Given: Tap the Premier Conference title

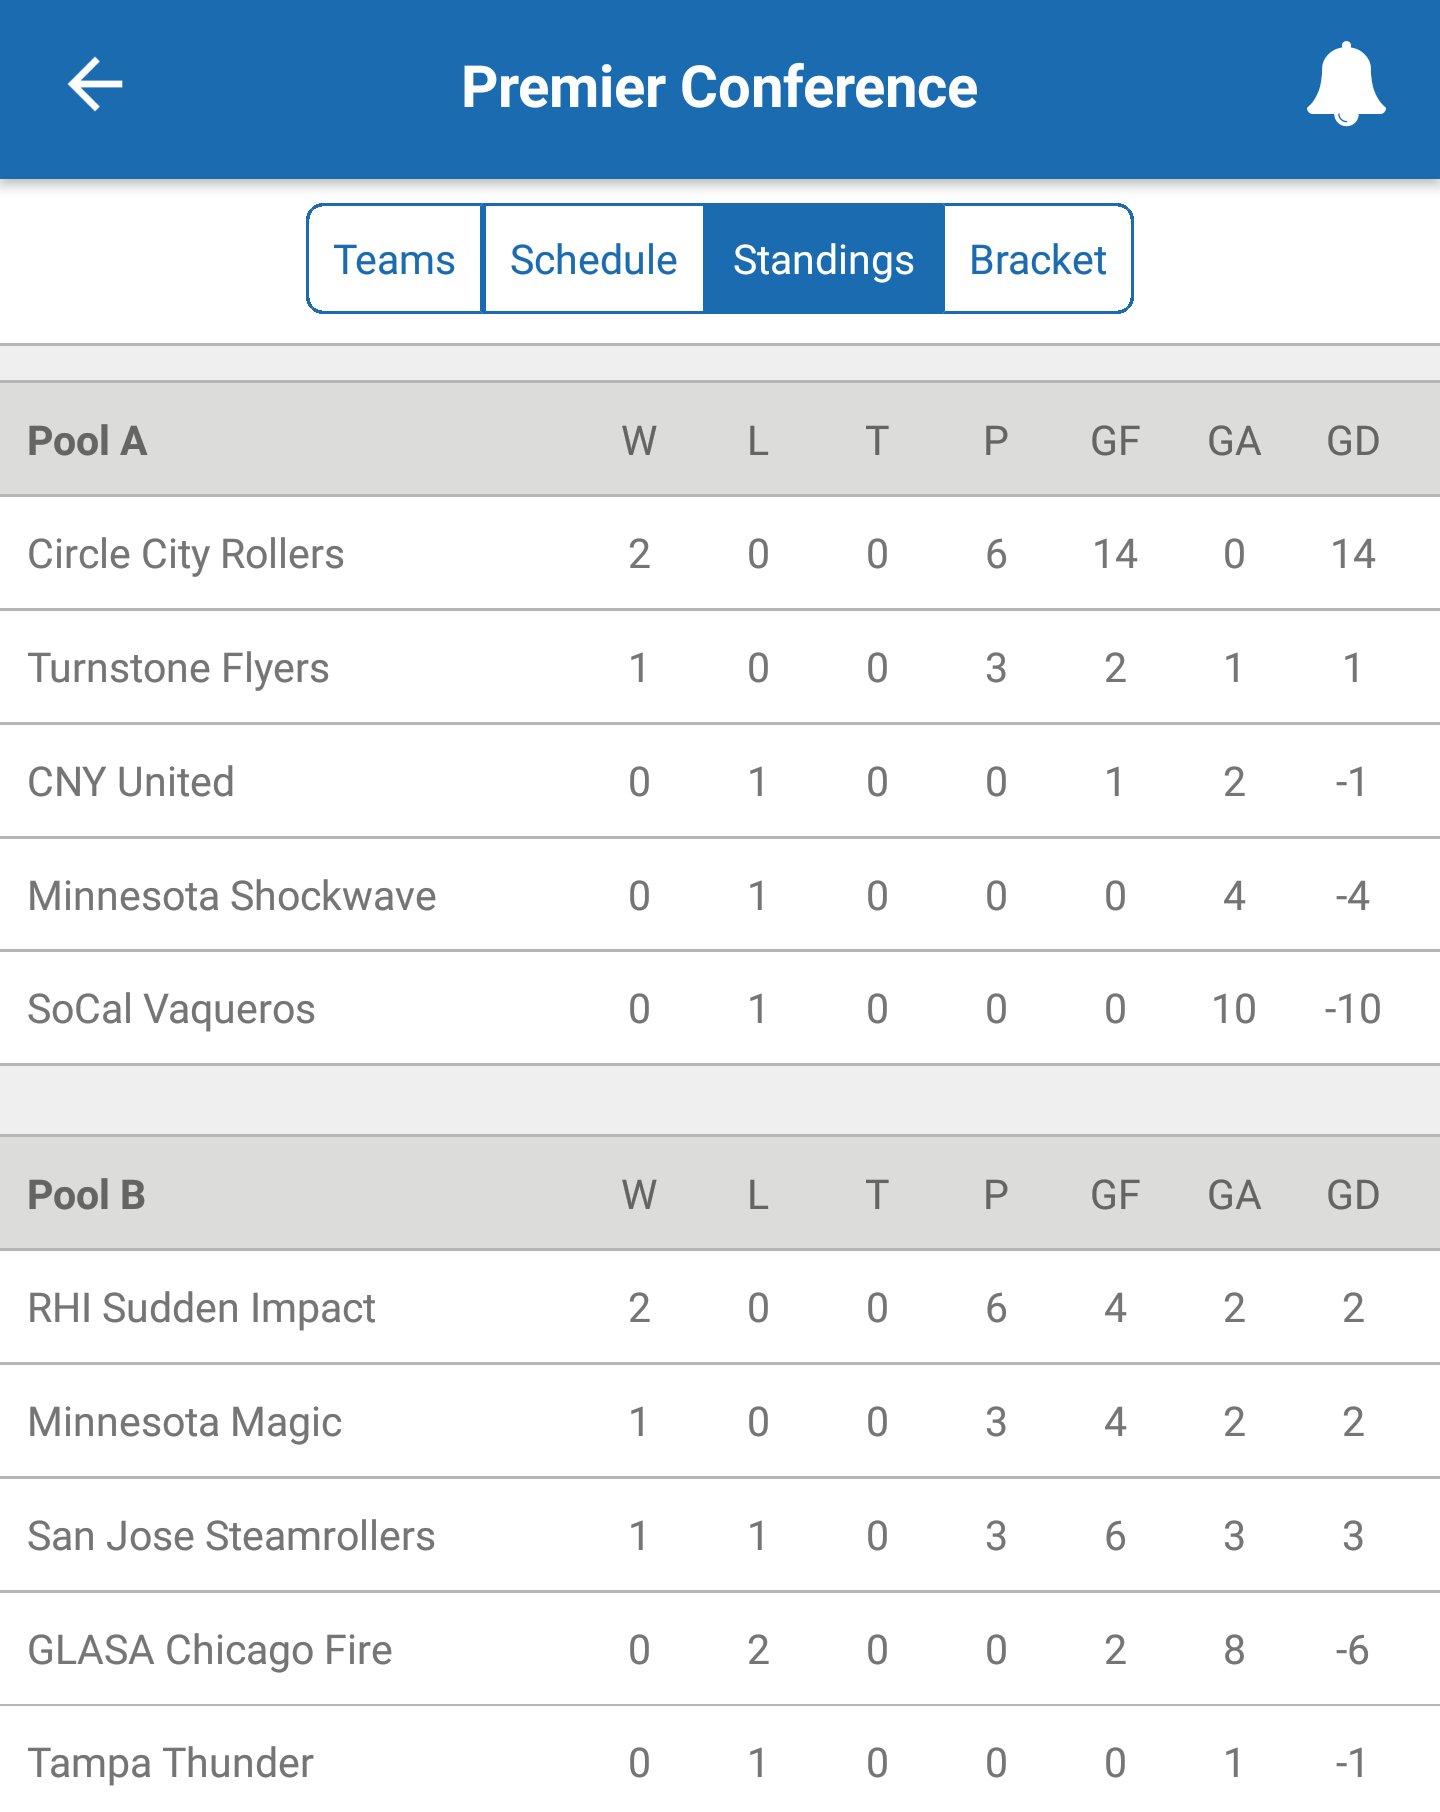Looking at the screenshot, I should 720,87.
